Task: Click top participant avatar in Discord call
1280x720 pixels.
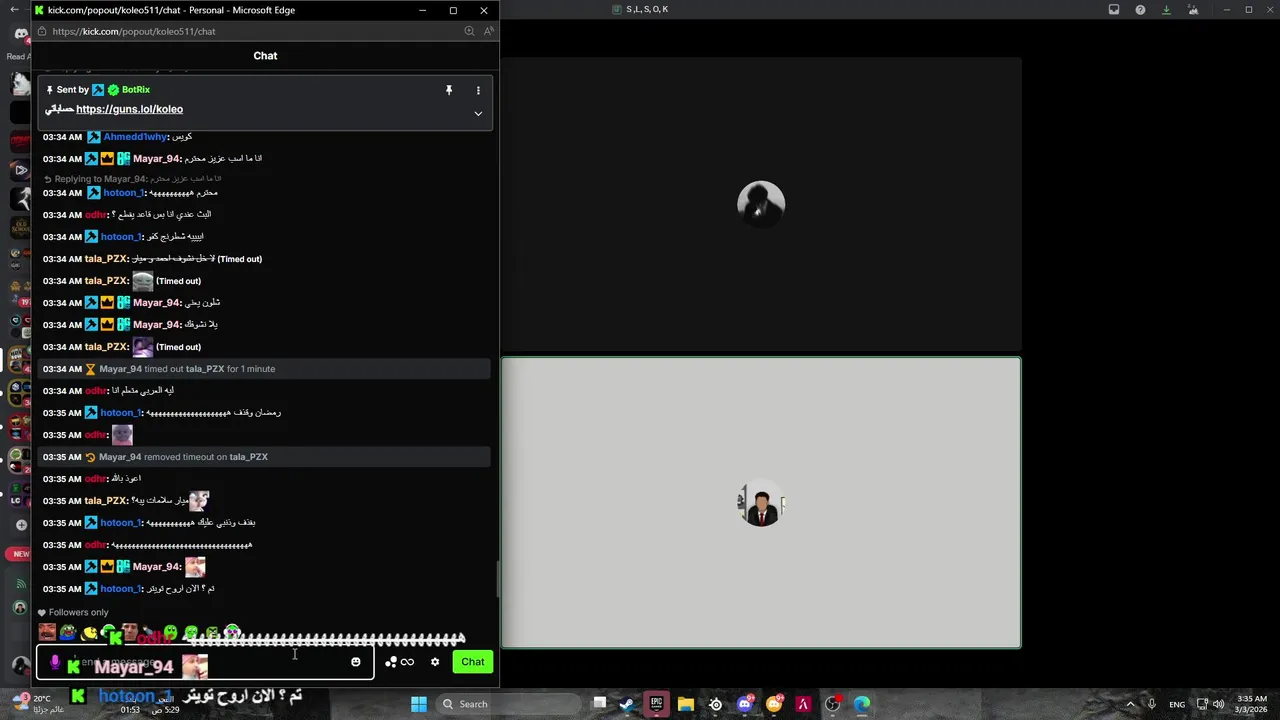Action: (761, 204)
